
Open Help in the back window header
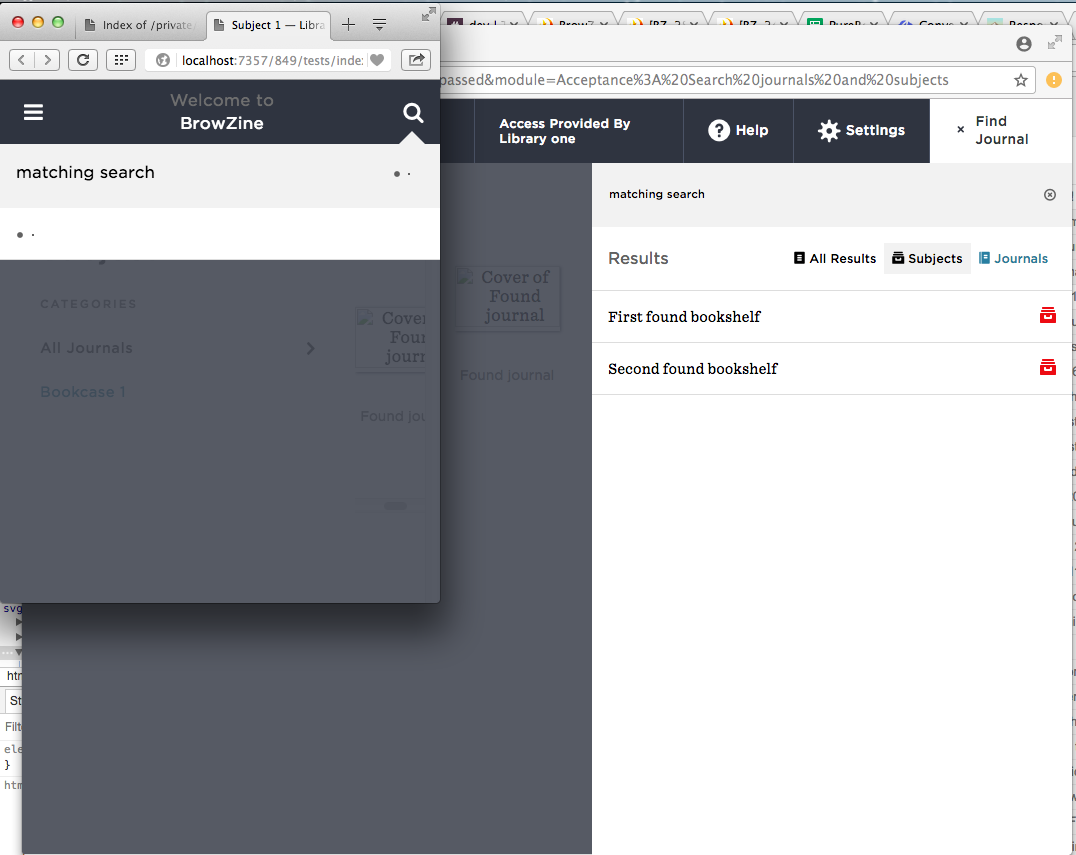tap(738, 130)
